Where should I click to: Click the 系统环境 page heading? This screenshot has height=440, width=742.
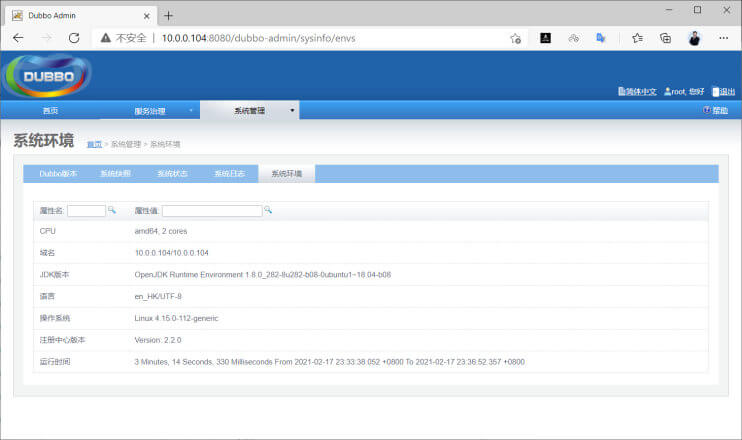[x=44, y=141]
